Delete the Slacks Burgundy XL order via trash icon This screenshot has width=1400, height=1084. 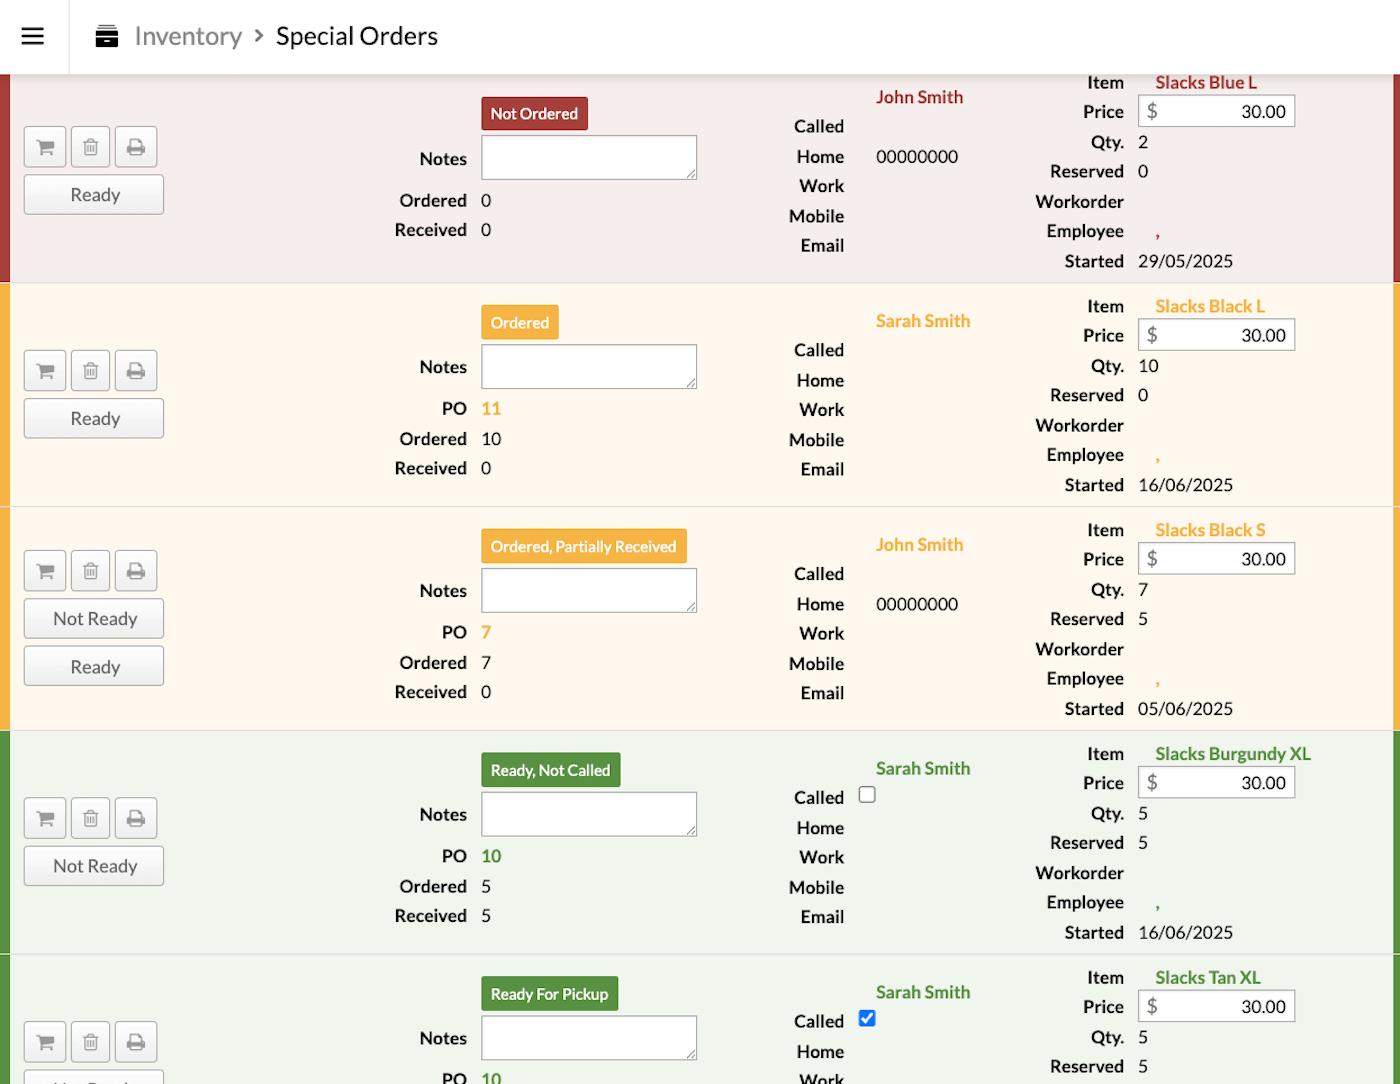[x=90, y=818]
